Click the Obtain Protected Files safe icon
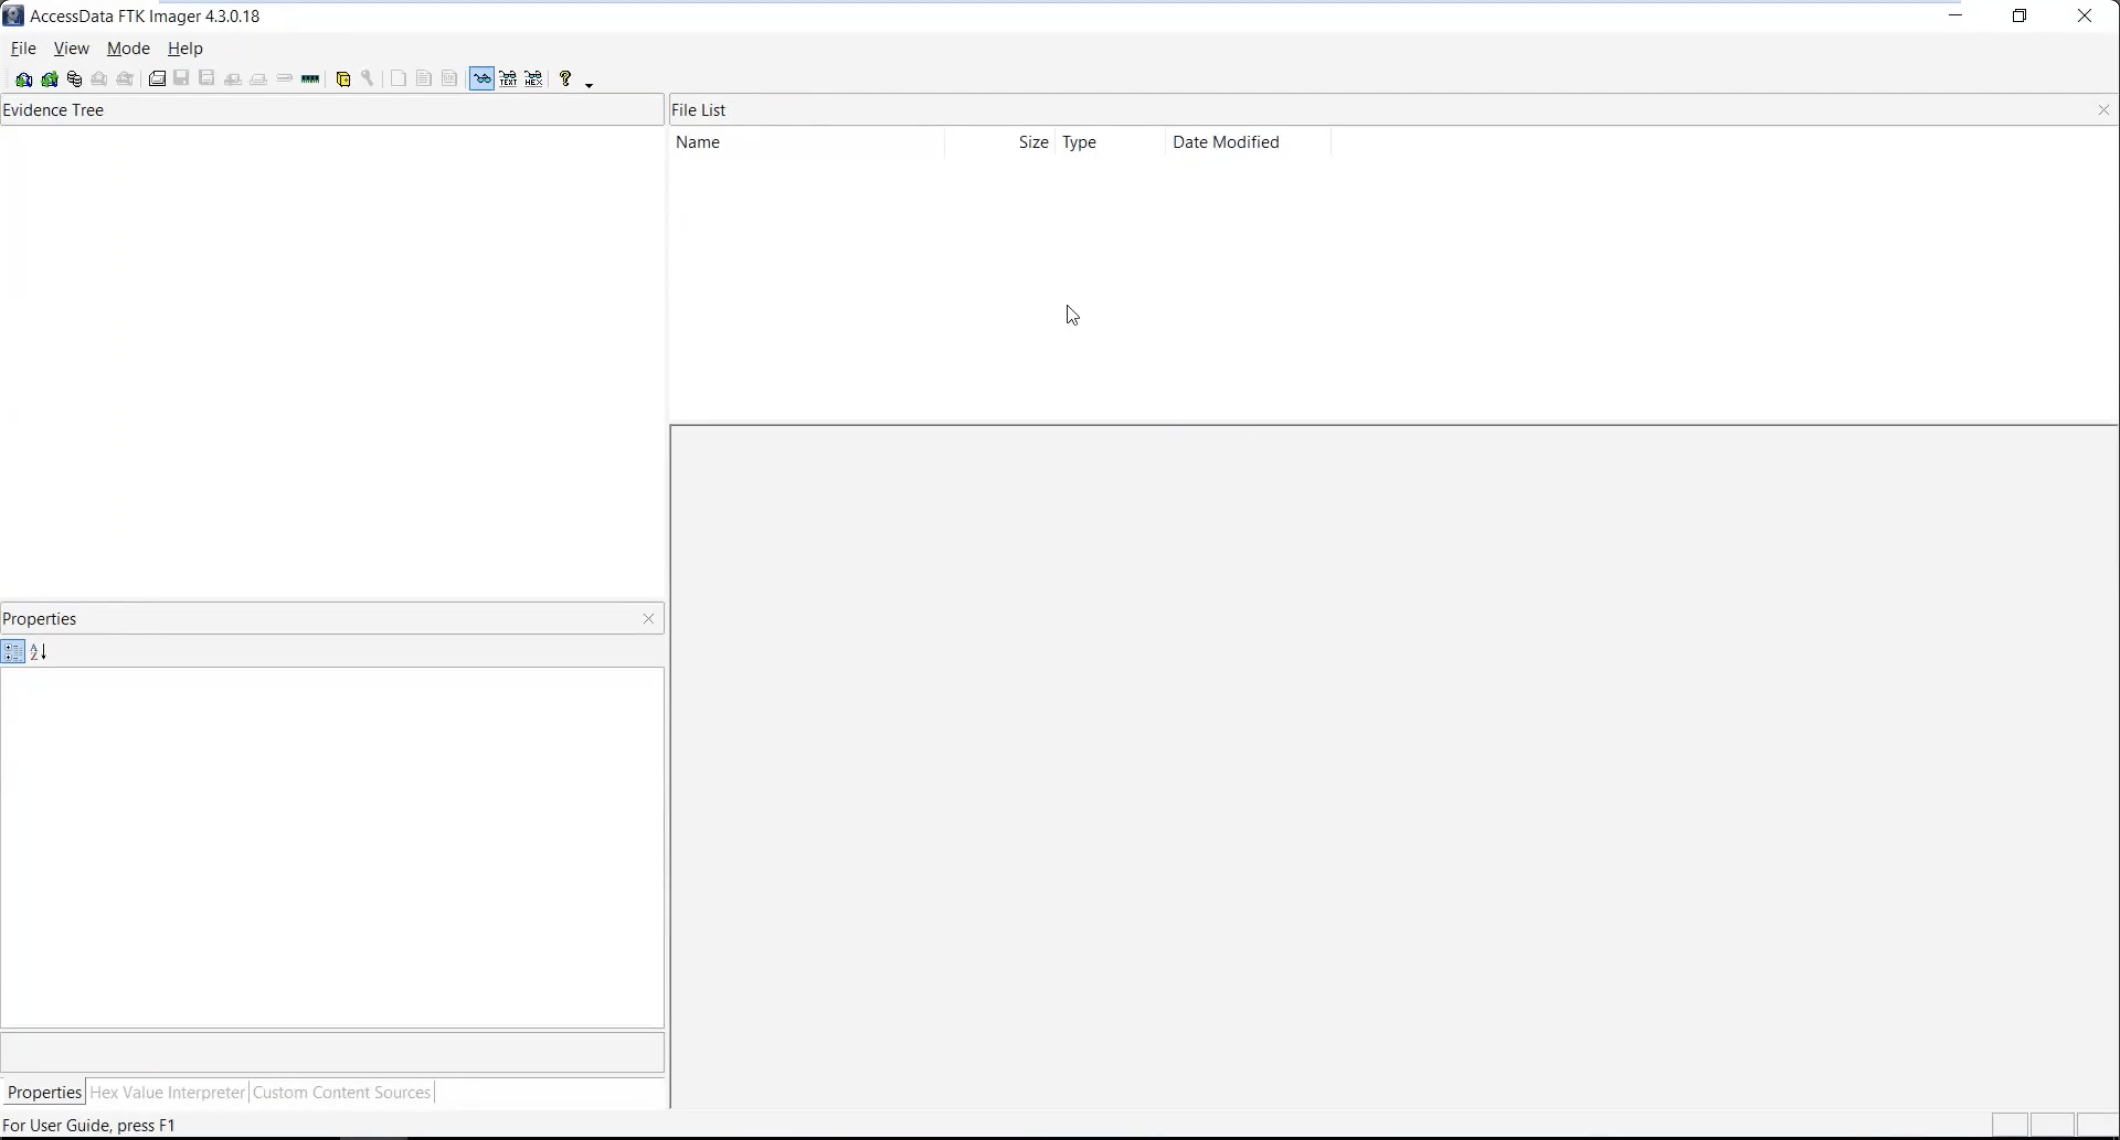2120x1140 pixels. [x=343, y=79]
